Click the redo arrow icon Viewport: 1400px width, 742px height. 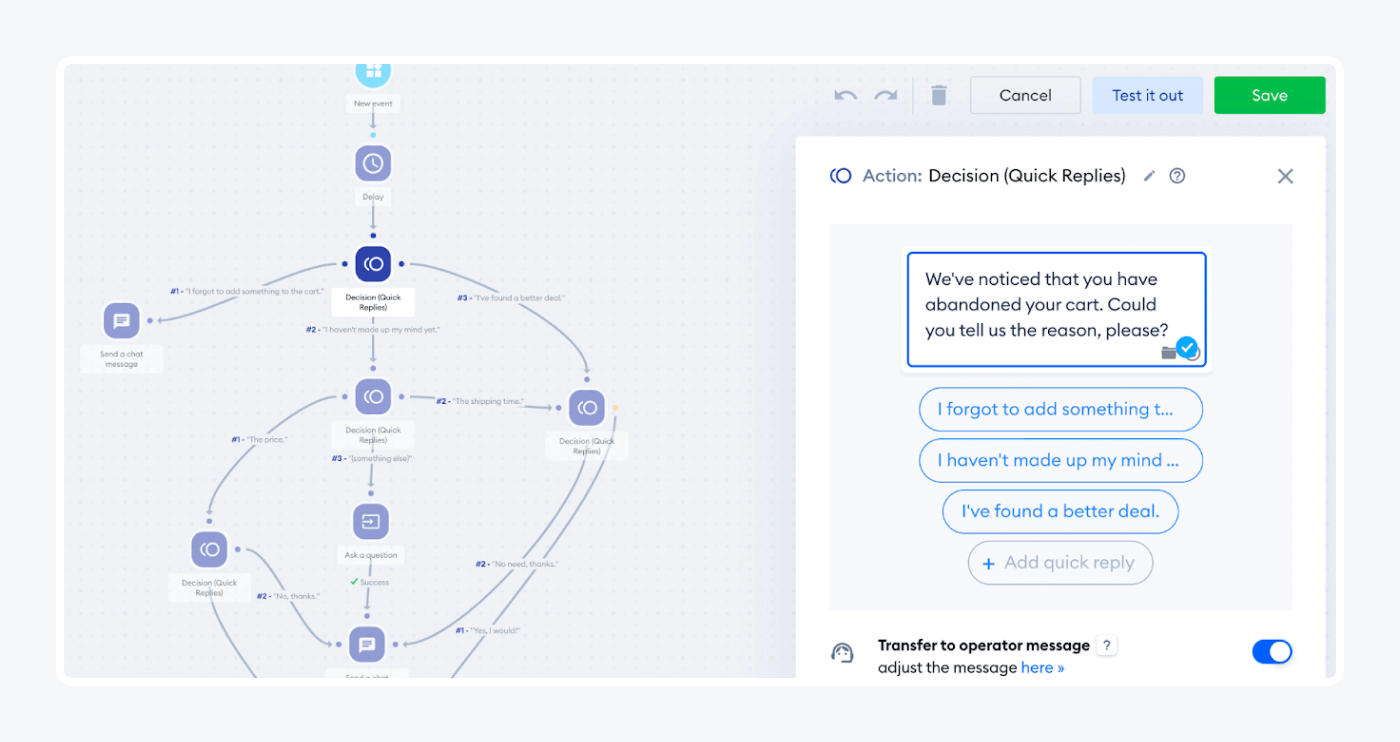pyautogui.click(x=884, y=94)
